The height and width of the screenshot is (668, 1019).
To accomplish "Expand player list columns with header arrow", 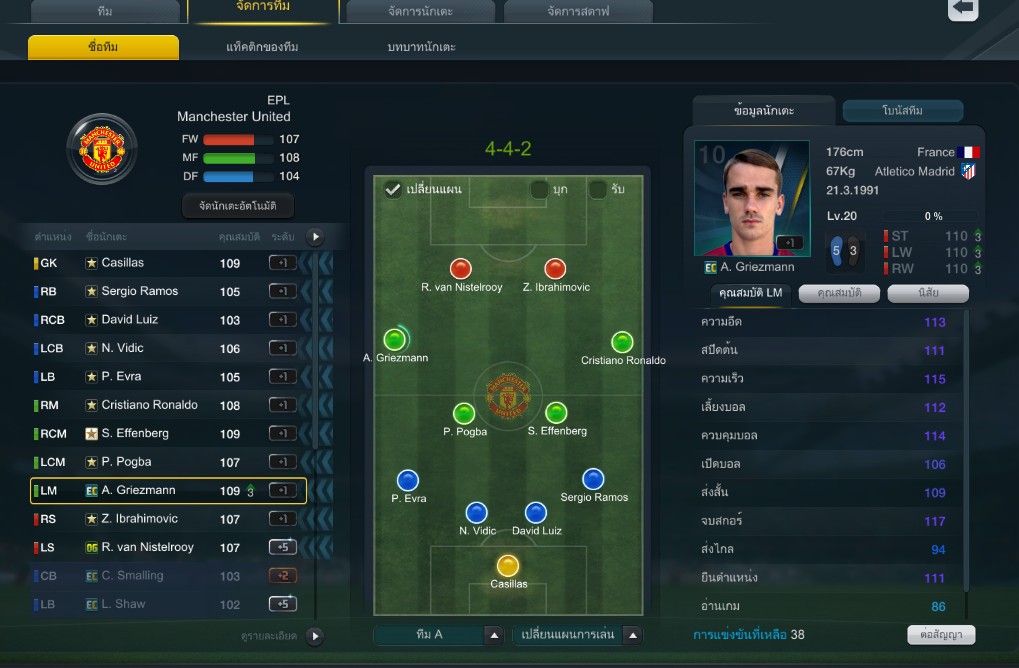I will point(315,237).
